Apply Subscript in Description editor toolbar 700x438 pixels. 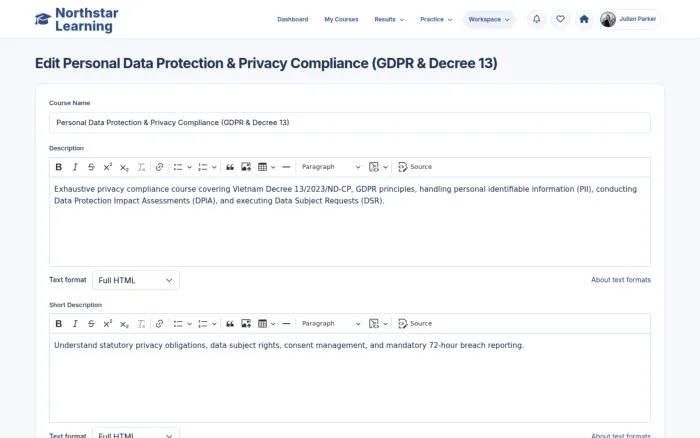coord(124,167)
